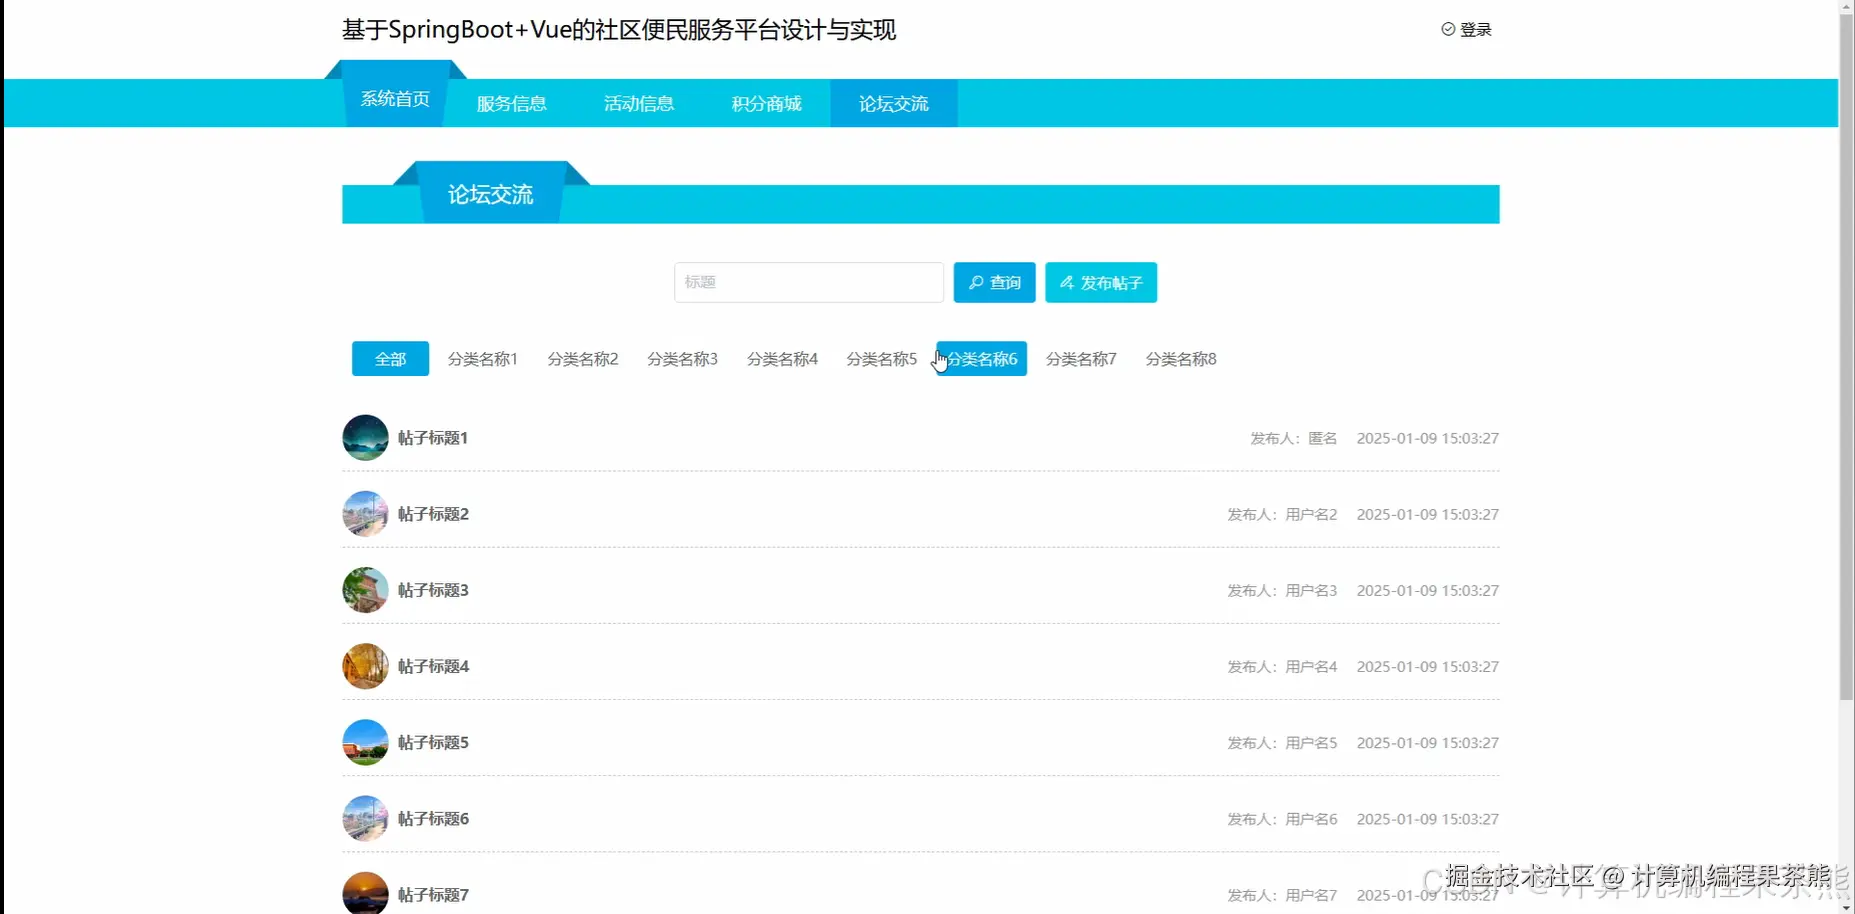
Task: Click the login check-circle icon
Action: pos(1448,29)
